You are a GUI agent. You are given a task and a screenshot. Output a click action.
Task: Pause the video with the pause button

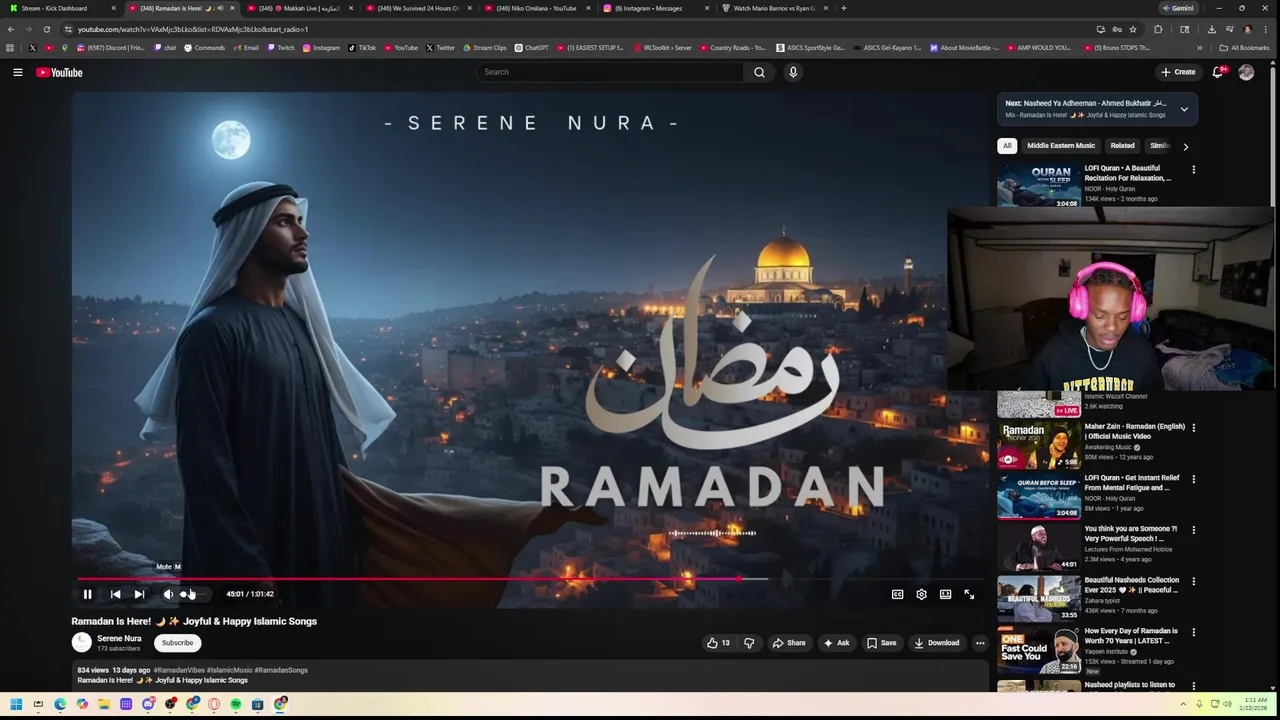point(87,594)
